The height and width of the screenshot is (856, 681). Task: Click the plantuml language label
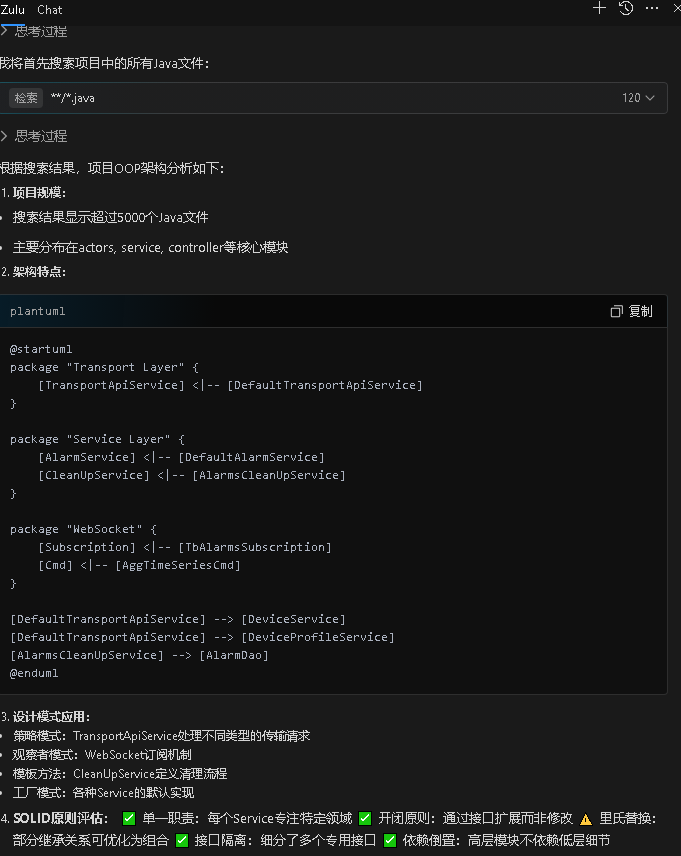click(x=38, y=311)
